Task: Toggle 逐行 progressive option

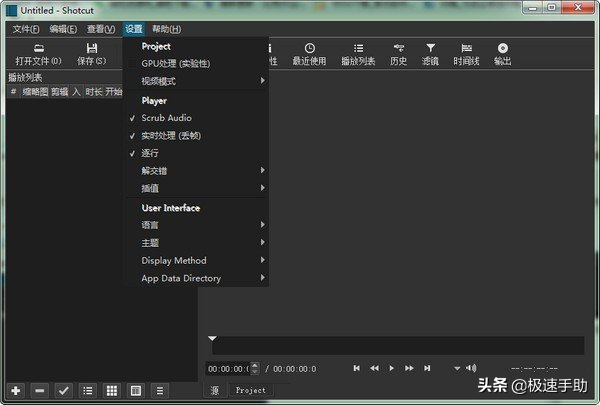Action: coord(197,153)
